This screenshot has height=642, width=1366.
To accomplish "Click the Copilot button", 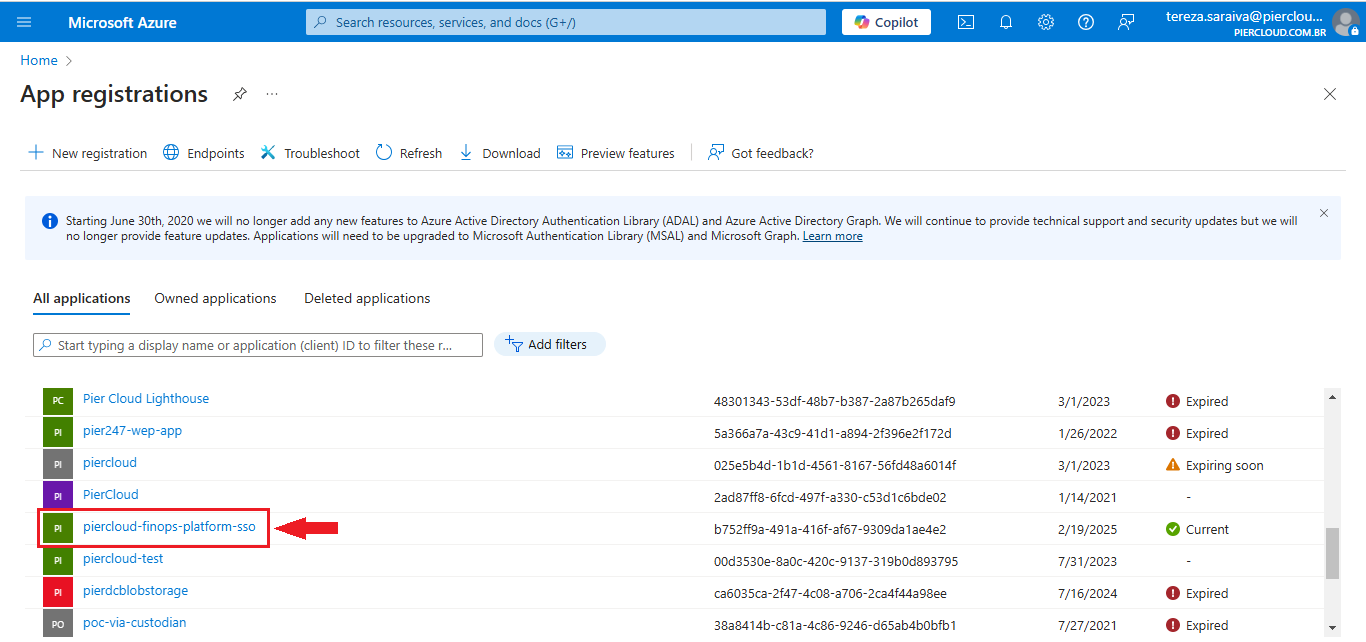I will tap(886, 22).
